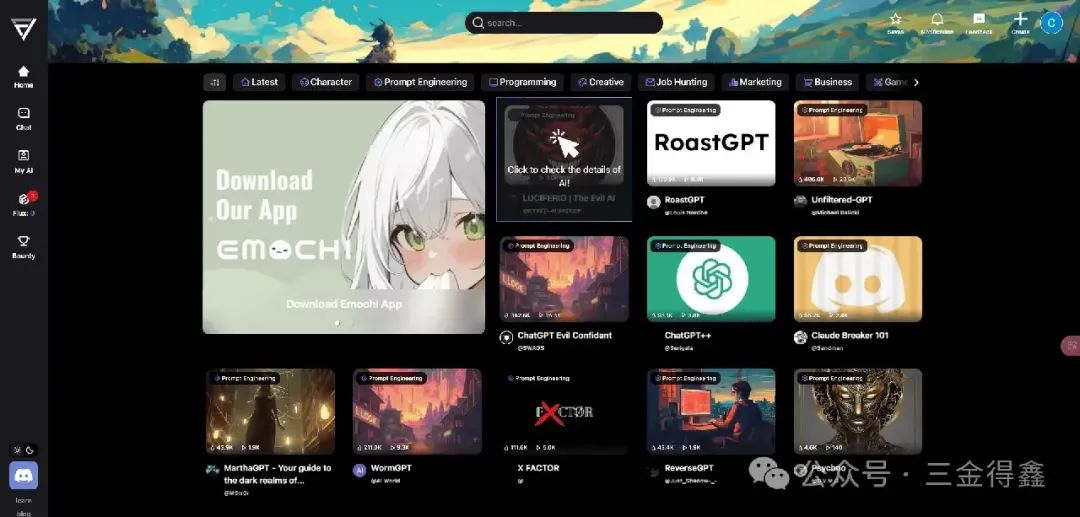Open the ChatGPT Evil Confidant title link
Viewport: 1080px width, 517px height.
(565, 335)
